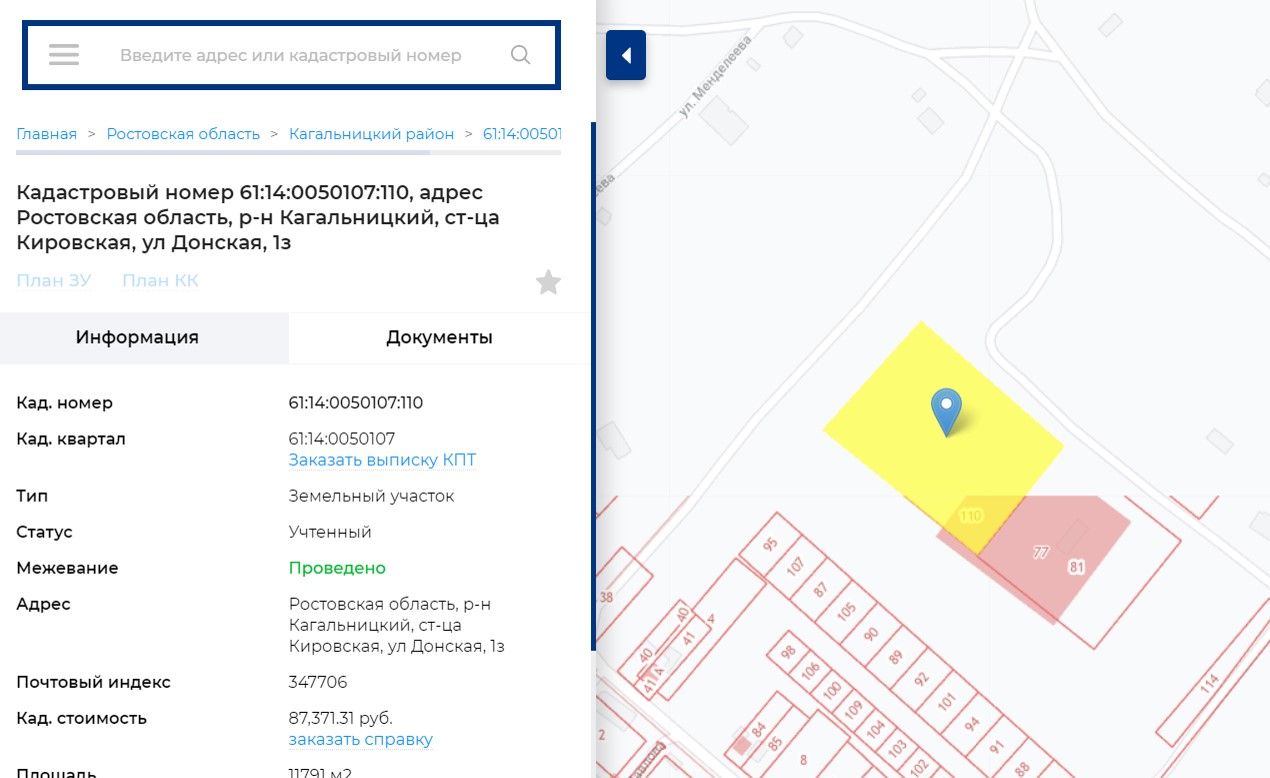Viewport: 1270px width, 778px height.
Task: Add parcel to favorites with star icon
Action: click(x=548, y=283)
